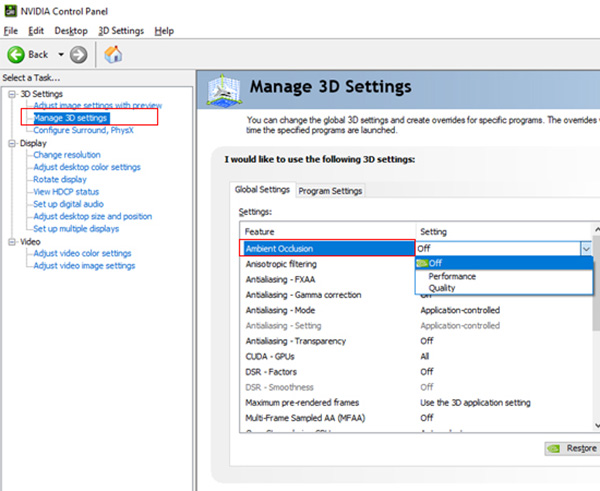This screenshot has height=491, width=600.
Task: Click the Ambient Occlusion dropdown arrow
Action: coord(586,248)
